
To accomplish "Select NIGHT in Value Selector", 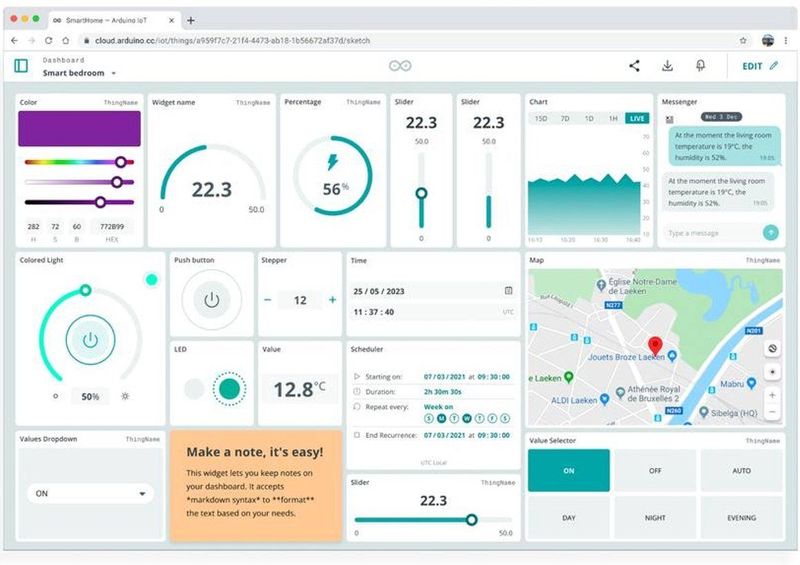I will pyautogui.click(x=655, y=518).
